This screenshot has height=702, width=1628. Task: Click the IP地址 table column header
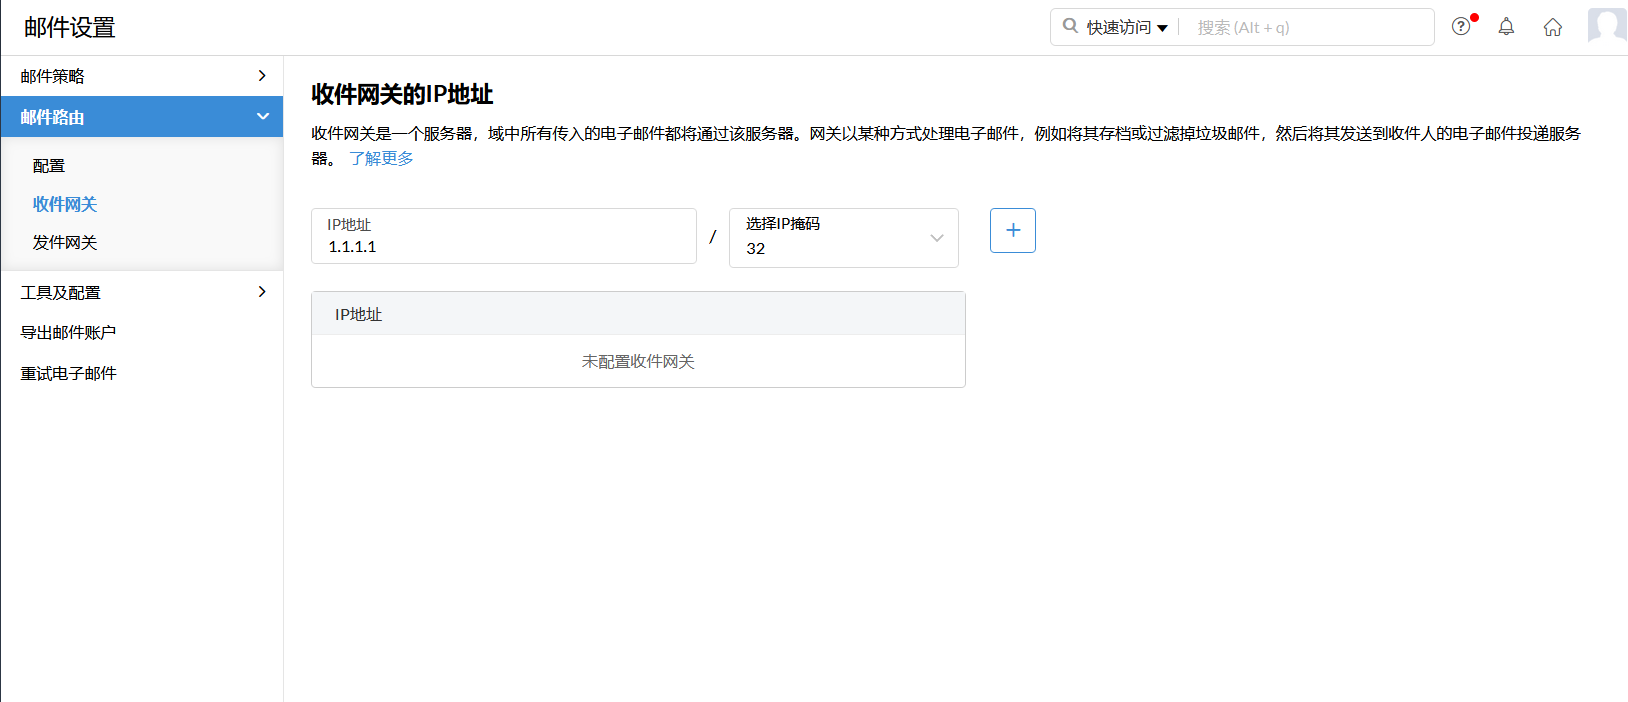point(359,314)
